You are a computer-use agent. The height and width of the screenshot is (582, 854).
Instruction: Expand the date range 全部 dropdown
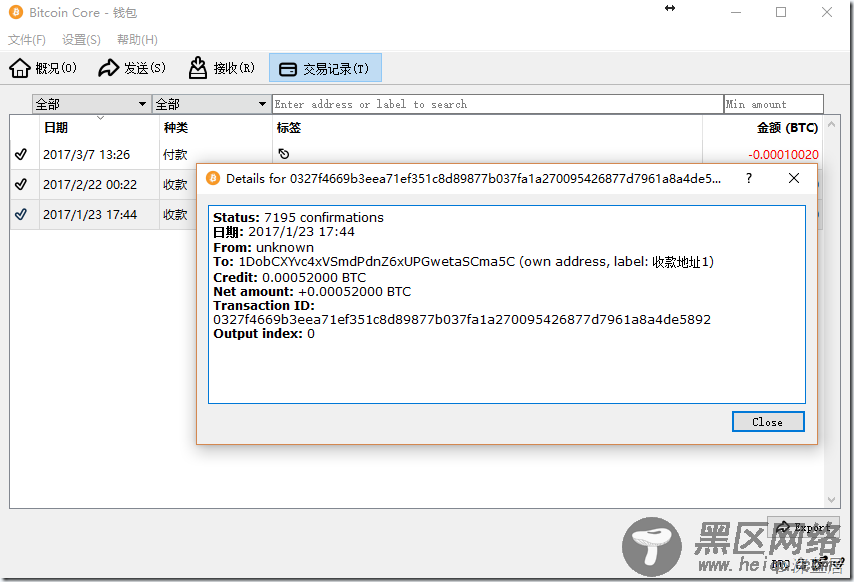click(x=92, y=104)
